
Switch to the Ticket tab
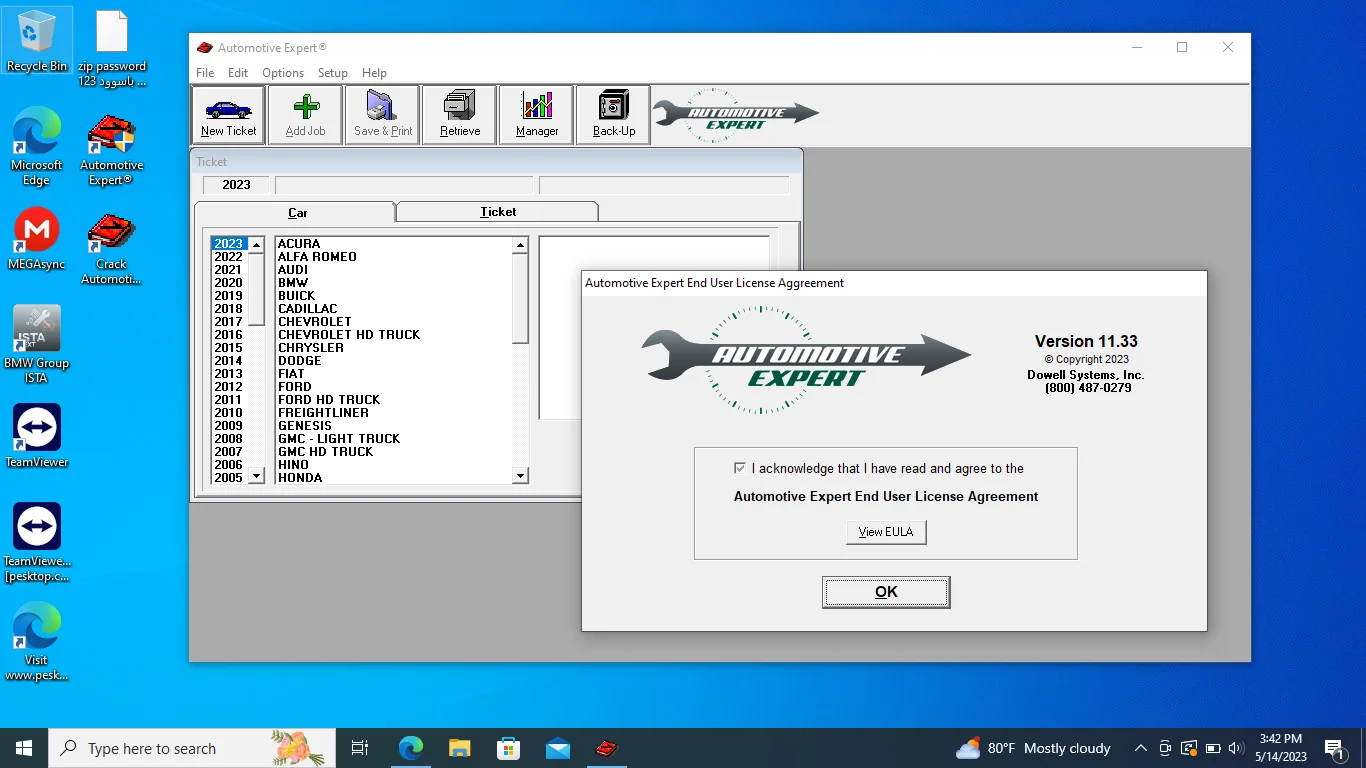click(x=497, y=211)
